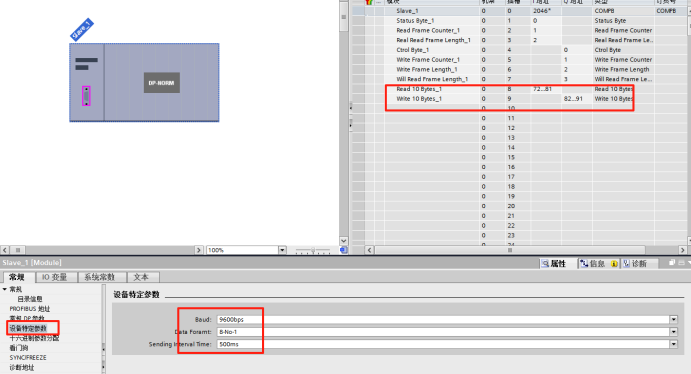Click the colored filter icon in table header

click(x=369, y=2)
